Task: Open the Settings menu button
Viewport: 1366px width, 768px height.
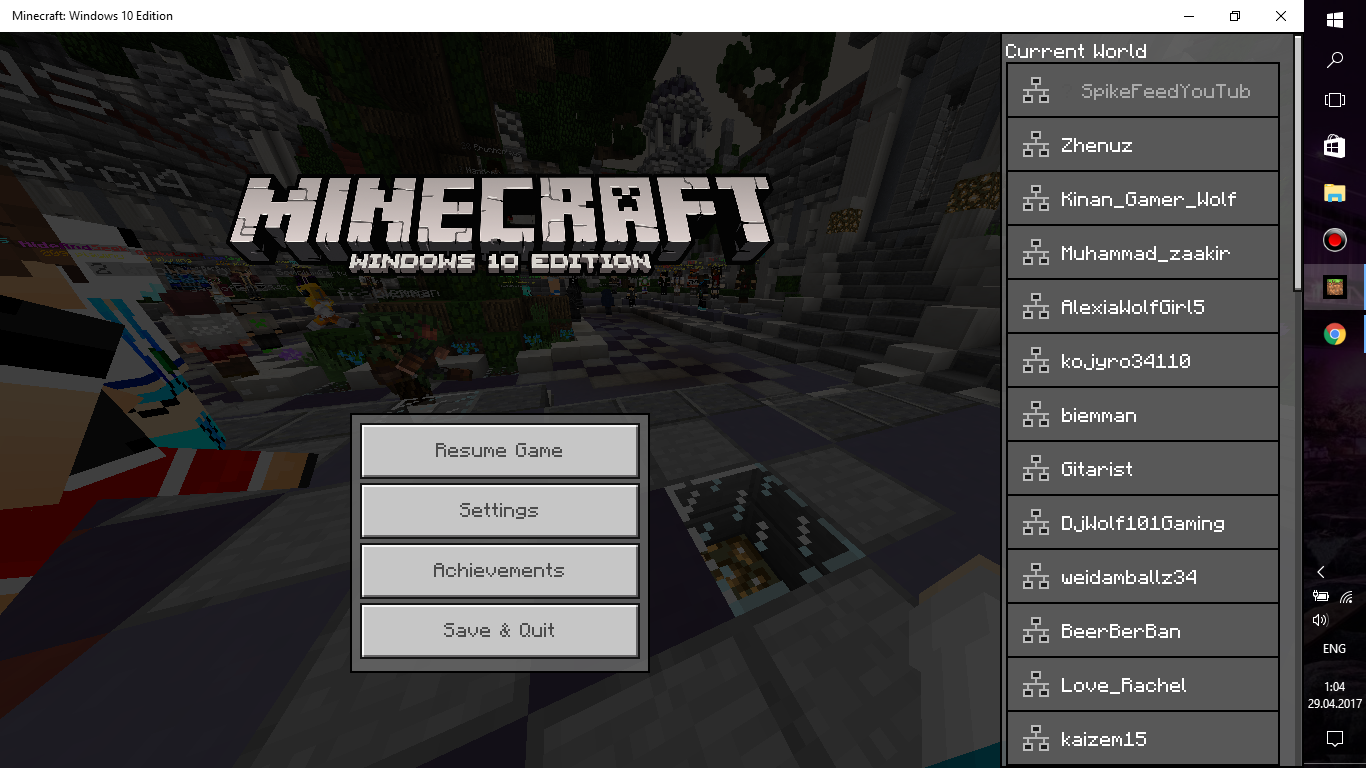Action: point(499,511)
